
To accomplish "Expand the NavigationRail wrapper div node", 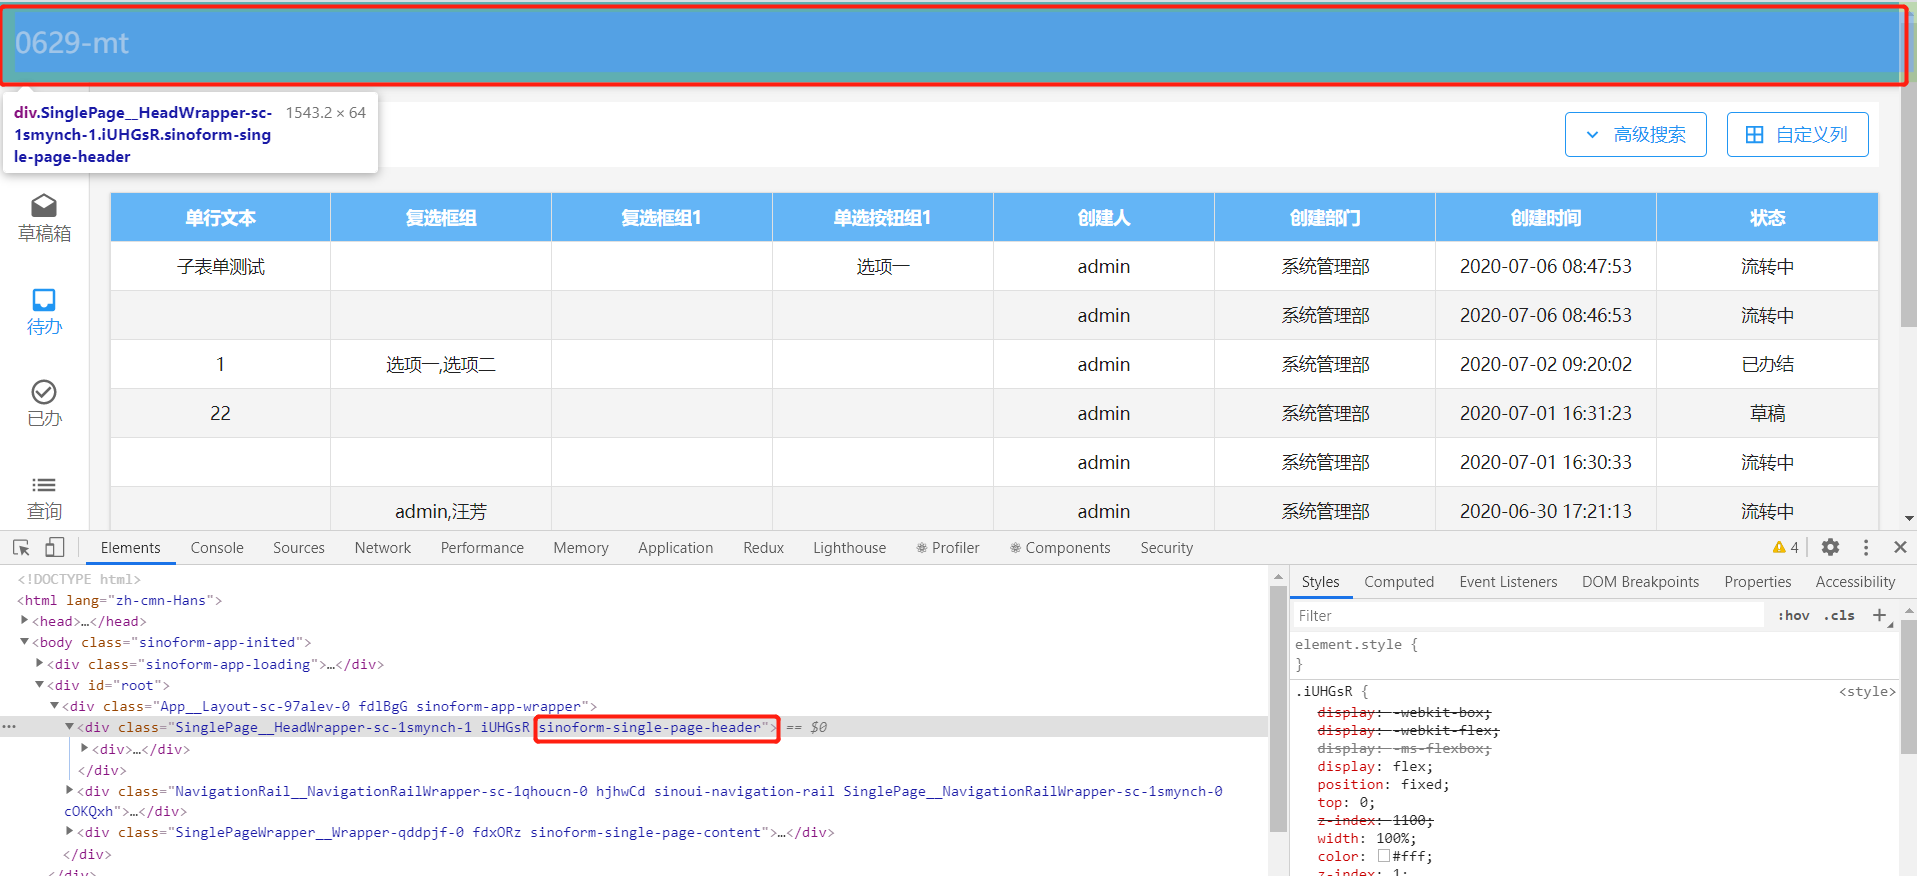I will [x=69, y=790].
